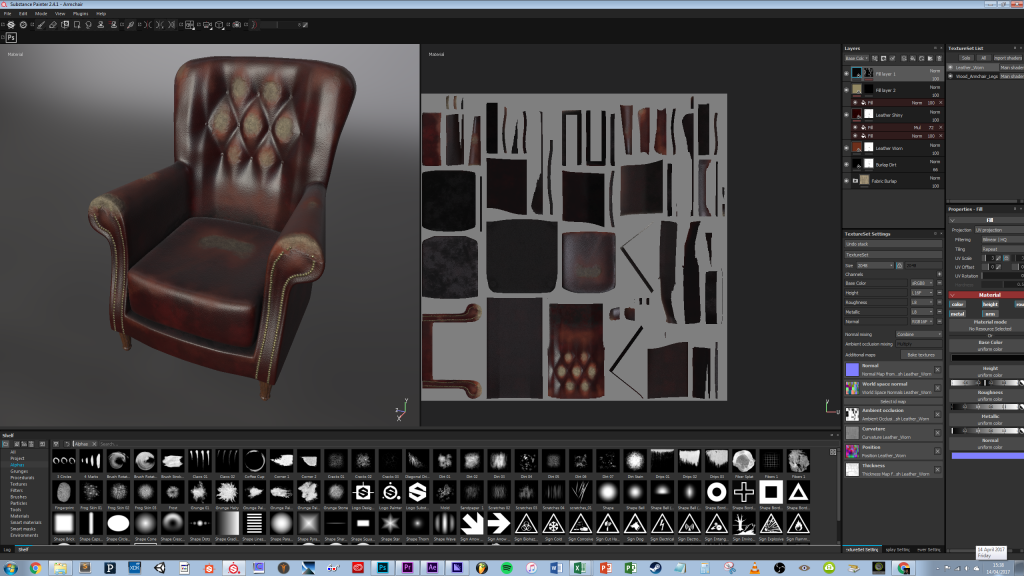Select the Fingerprint alpha in the shelf

64,494
